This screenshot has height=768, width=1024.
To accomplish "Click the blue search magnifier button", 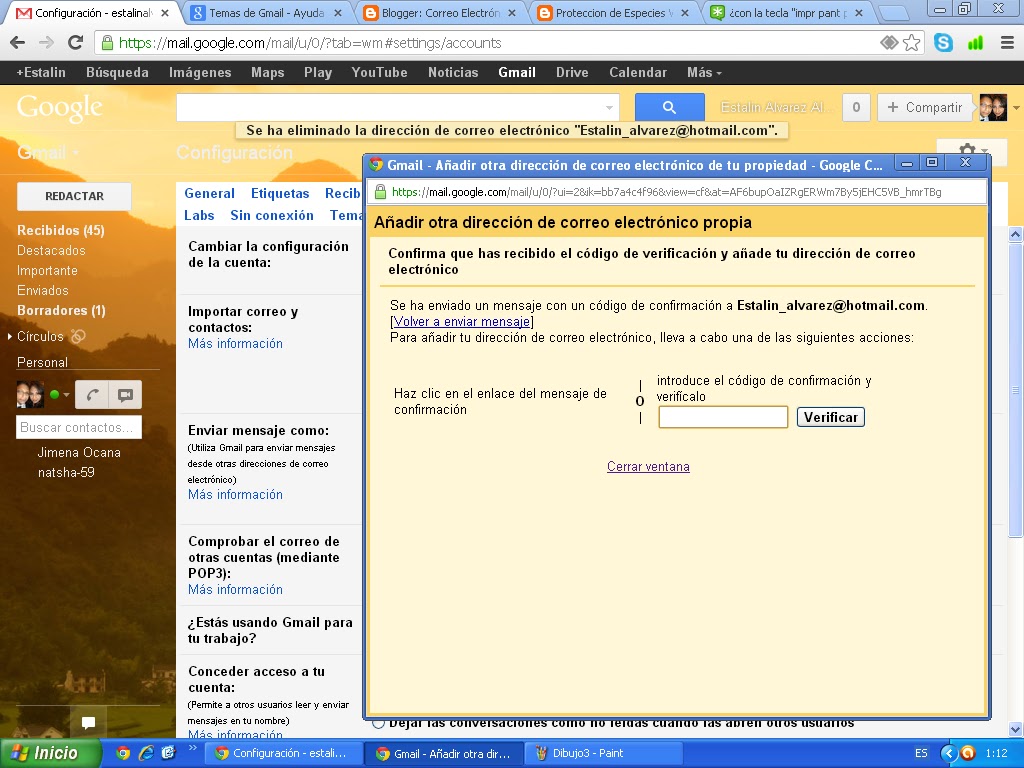I will [x=669, y=107].
